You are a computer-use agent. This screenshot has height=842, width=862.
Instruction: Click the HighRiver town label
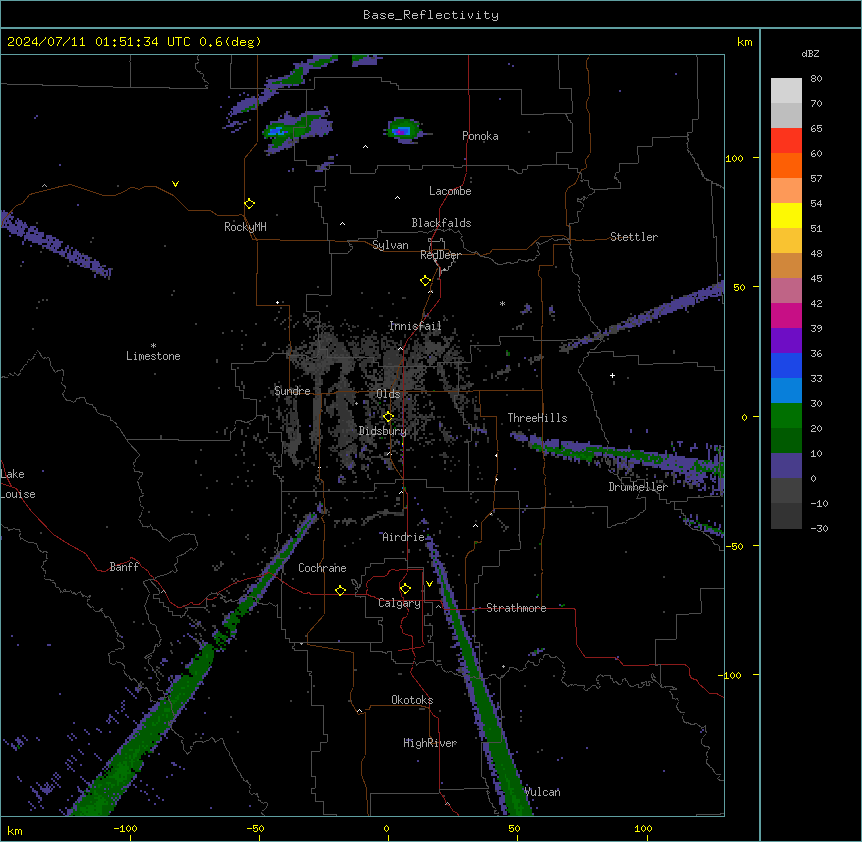[430, 743]
